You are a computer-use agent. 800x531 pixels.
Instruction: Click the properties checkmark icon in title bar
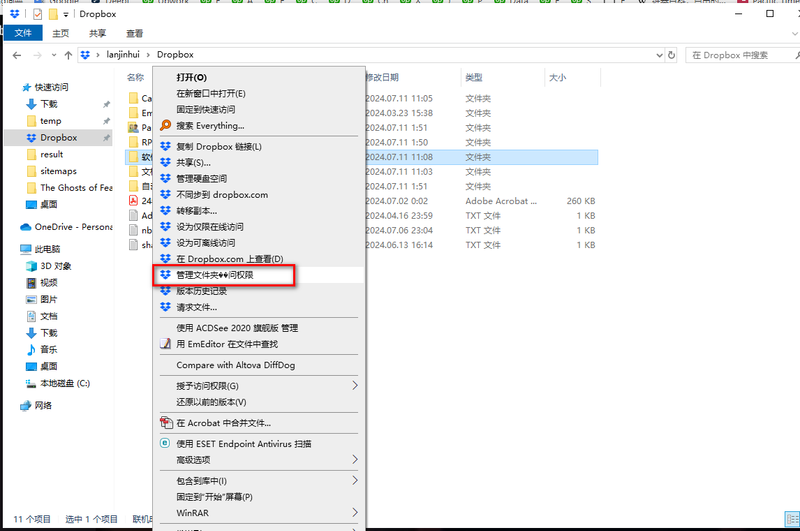pyautogui.click(x=37, y=14)
